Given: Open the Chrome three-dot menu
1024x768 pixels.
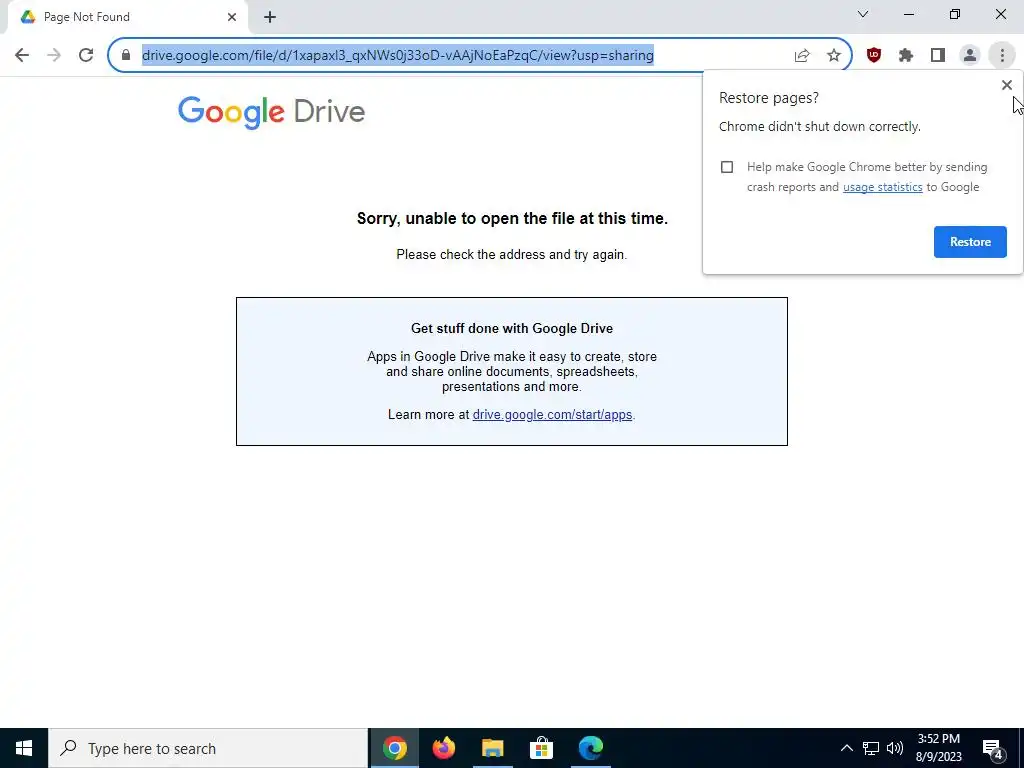Looking at the screenshot, I should tap(1002, 56).
